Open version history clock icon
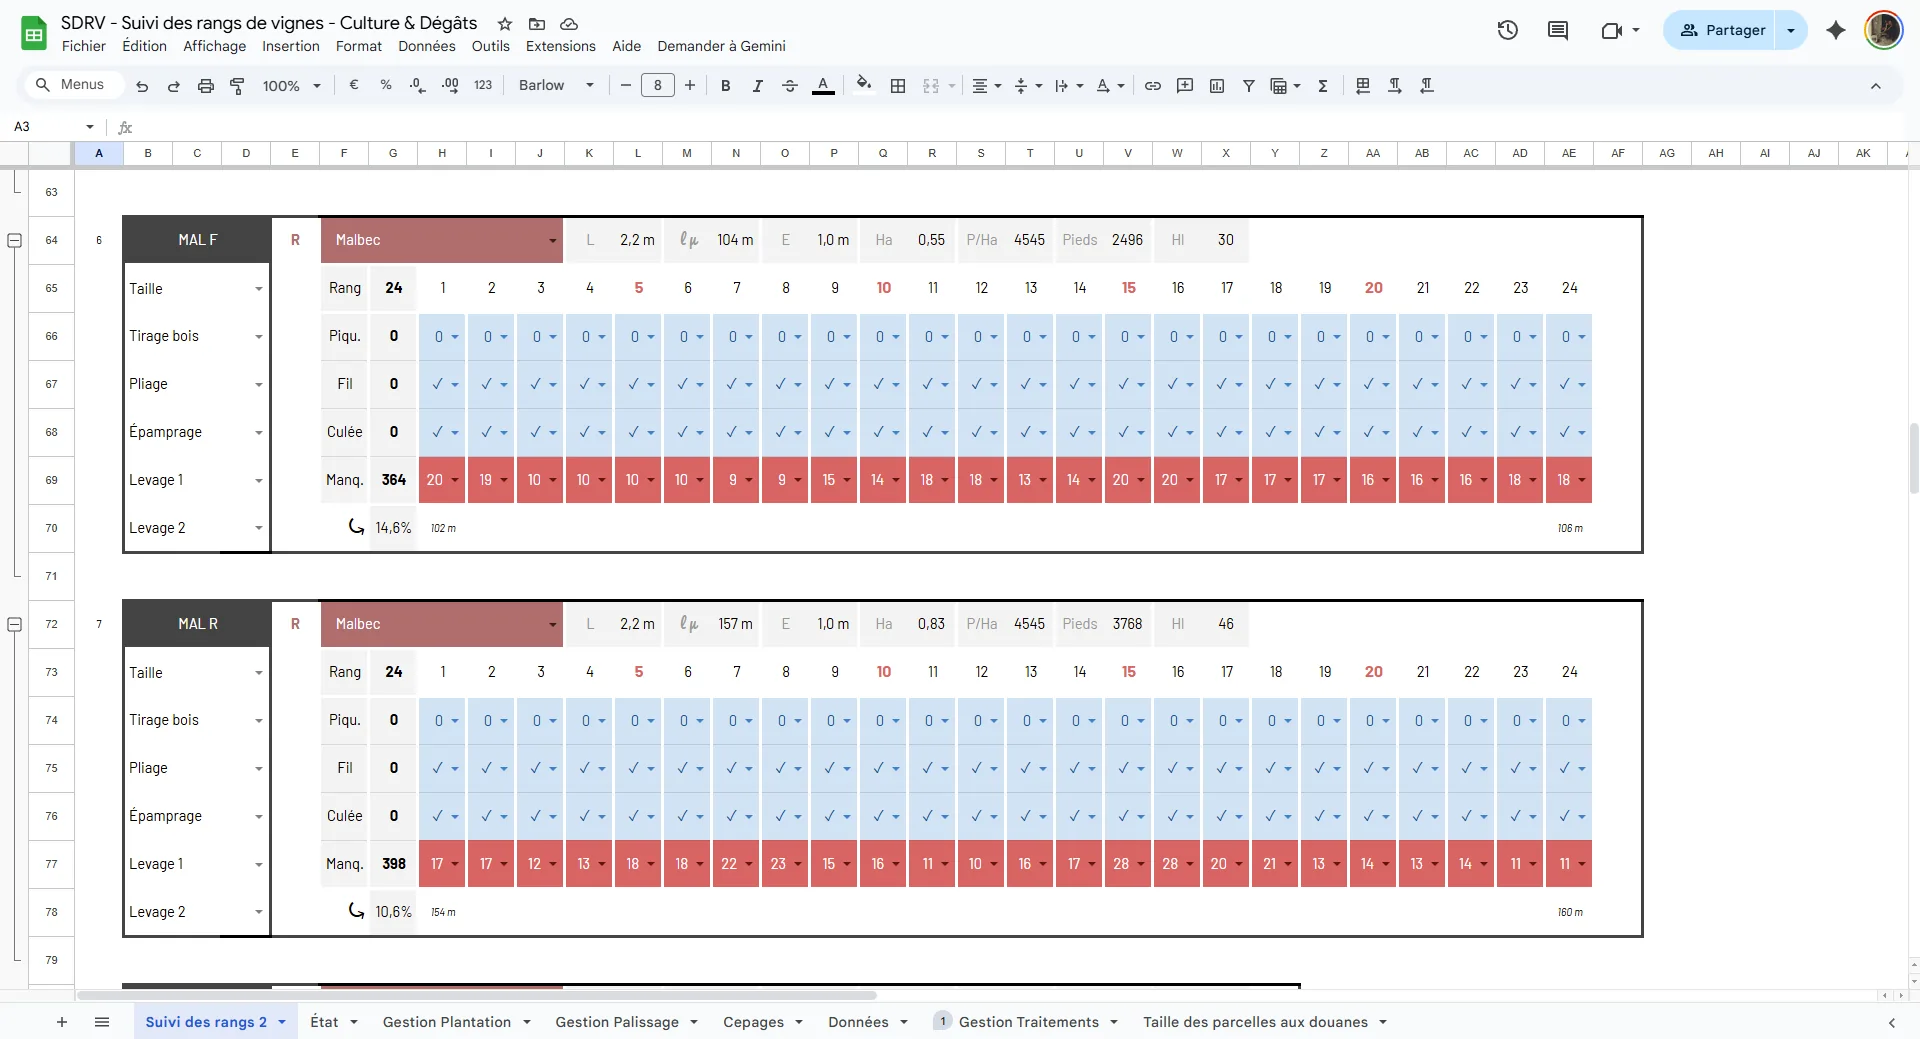The height and width of the screenshot is (1039, 1920). (x=1507, y=30)
